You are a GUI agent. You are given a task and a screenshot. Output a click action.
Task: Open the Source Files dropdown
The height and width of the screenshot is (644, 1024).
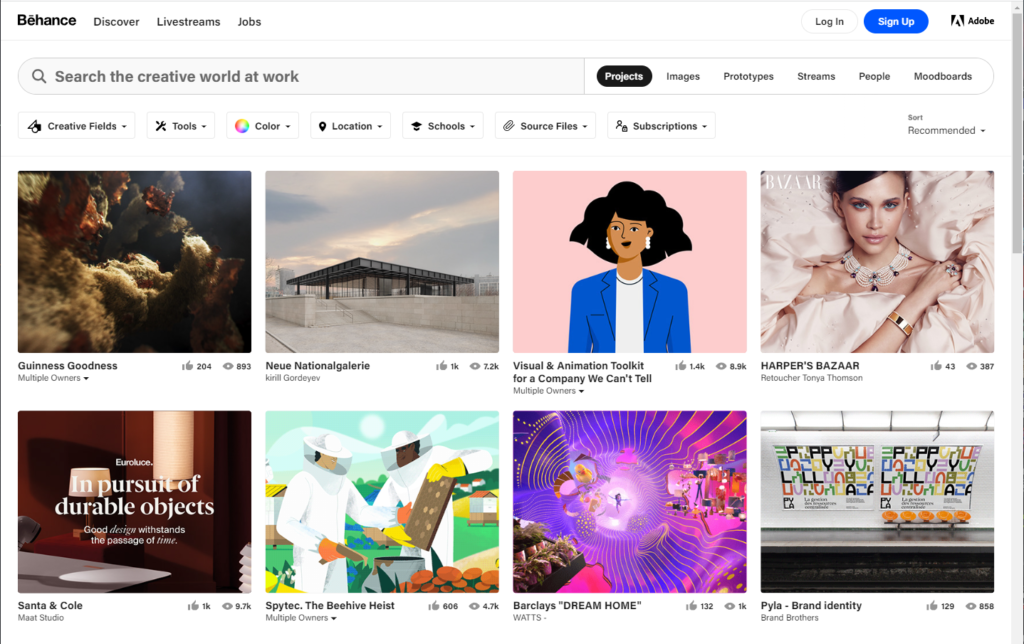click(x=545, y=126)
